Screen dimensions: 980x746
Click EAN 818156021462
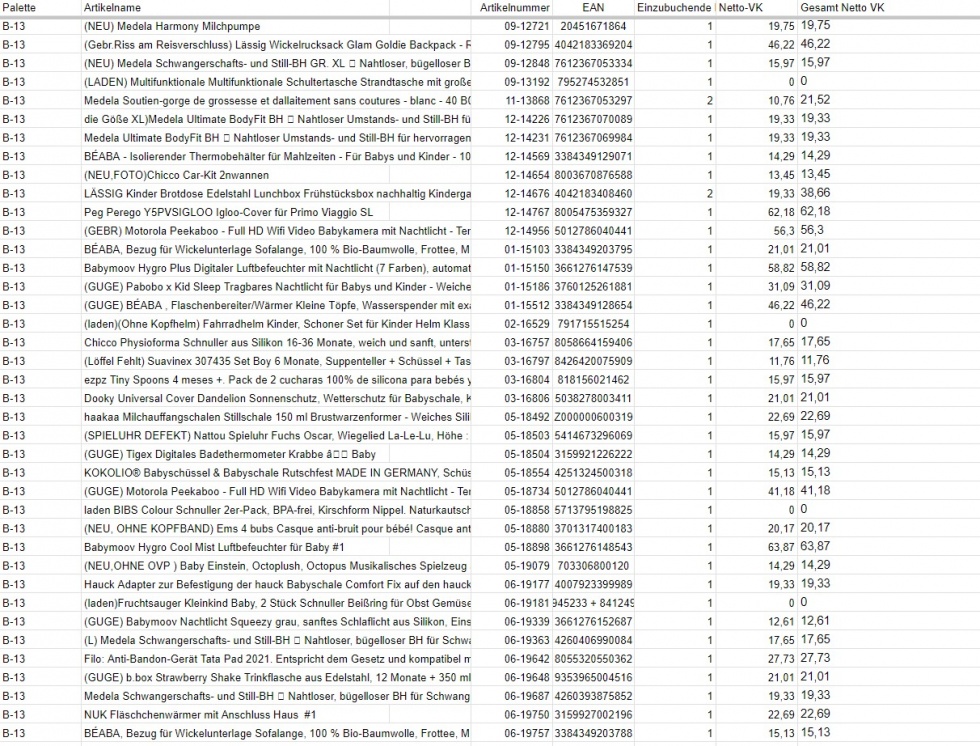(593, 380)
